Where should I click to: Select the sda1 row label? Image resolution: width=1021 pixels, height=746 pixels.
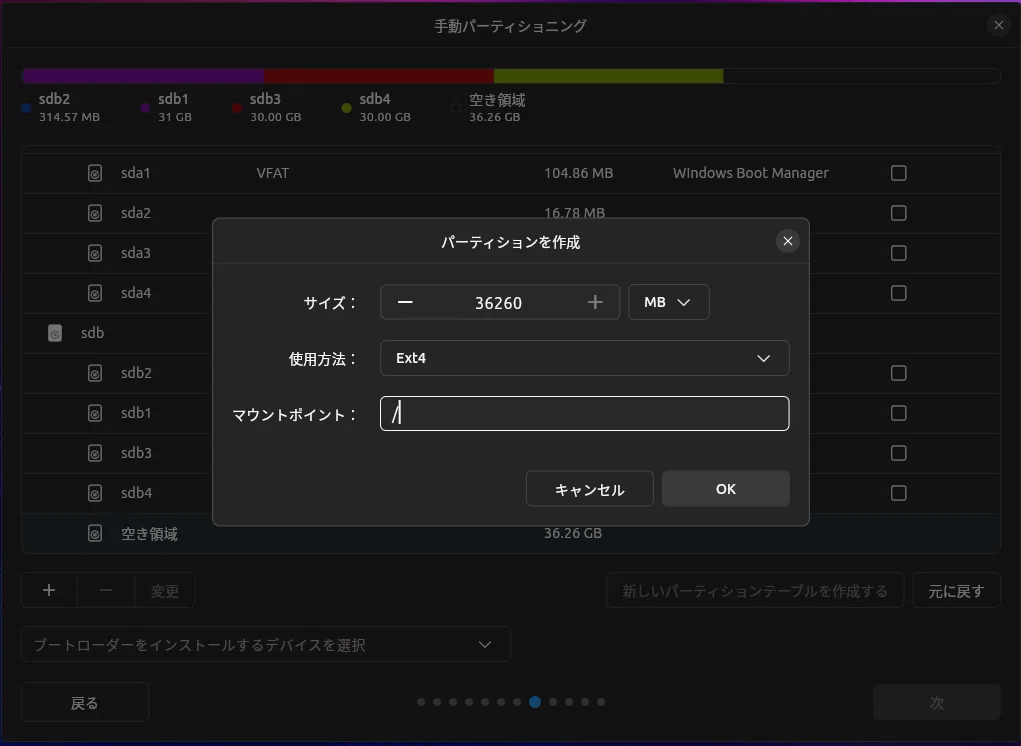click(135, 173)
